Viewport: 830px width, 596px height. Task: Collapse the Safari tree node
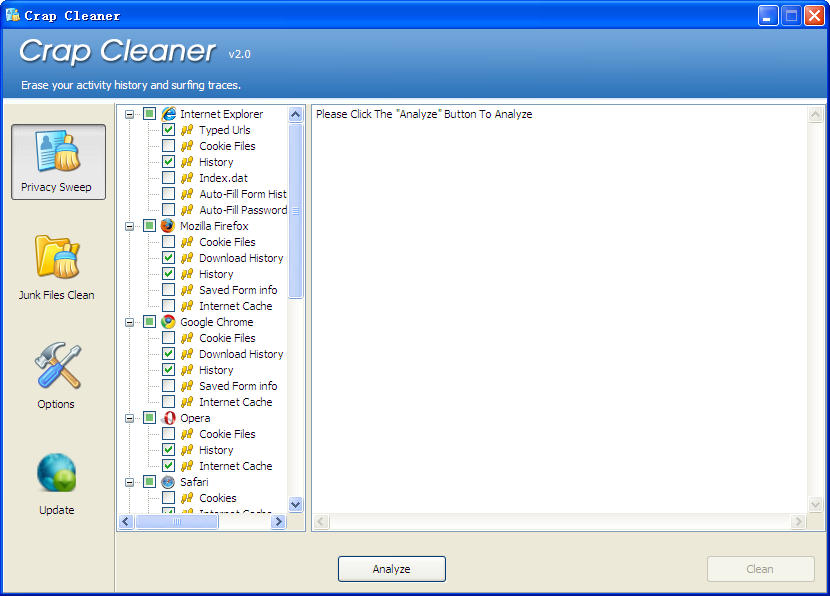(130, 482)
